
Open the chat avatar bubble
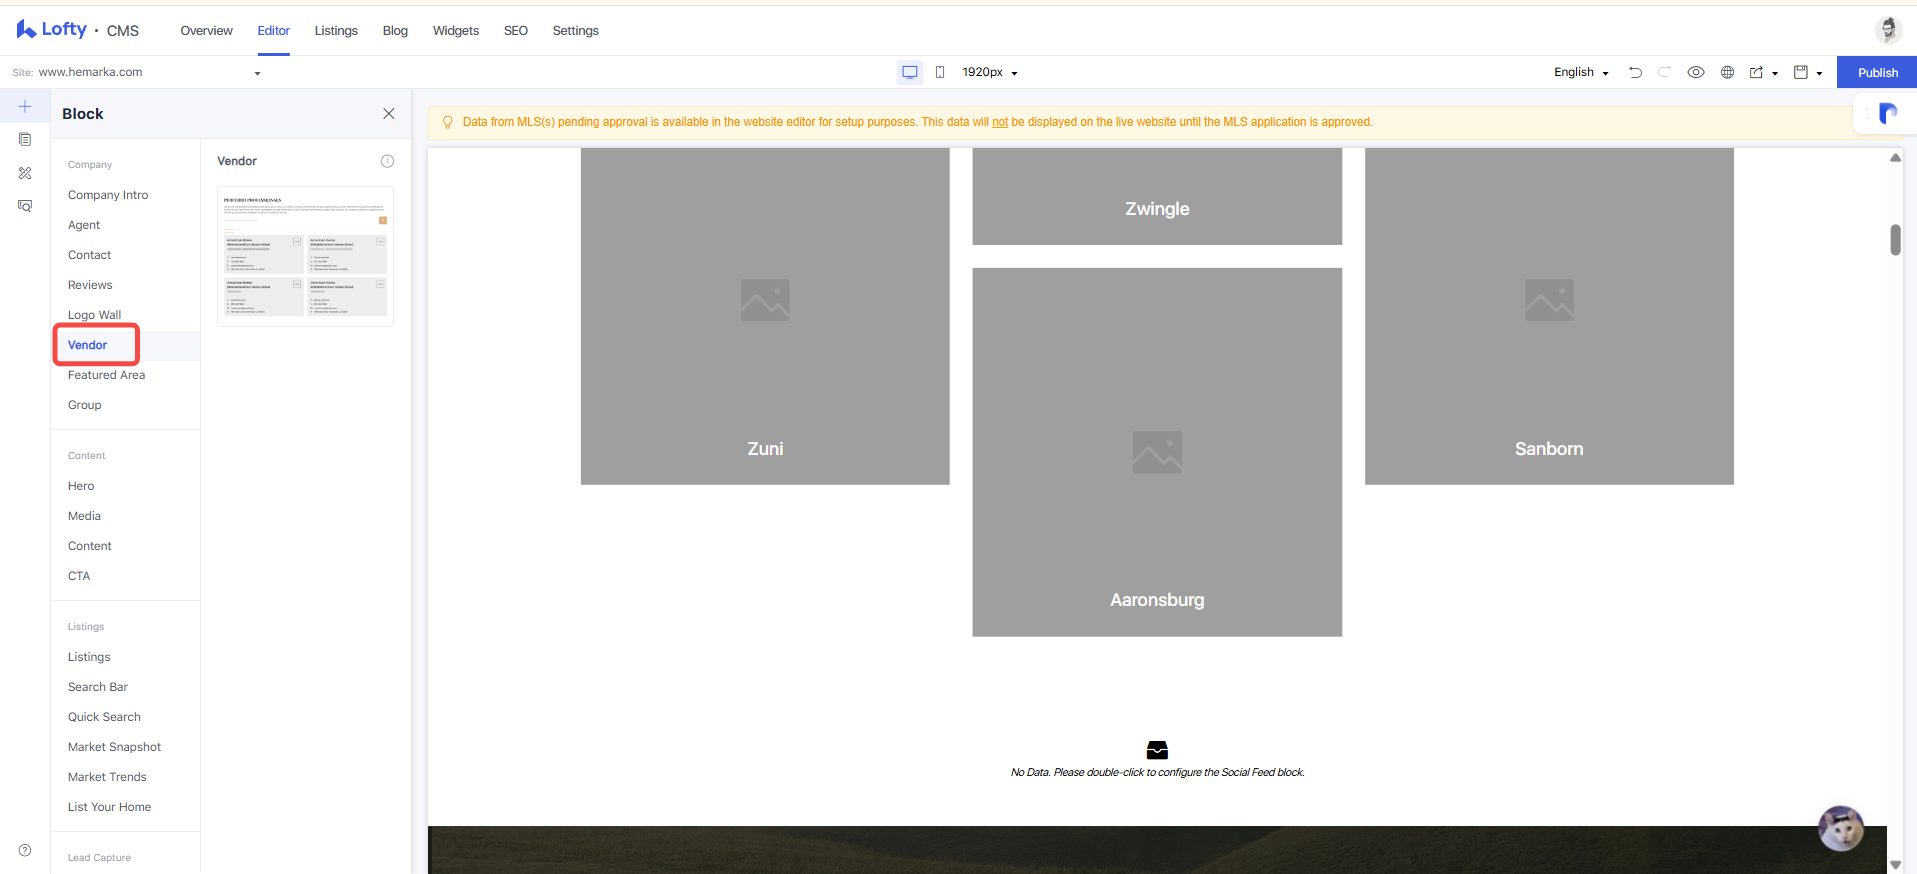(x=1840, y=828)
